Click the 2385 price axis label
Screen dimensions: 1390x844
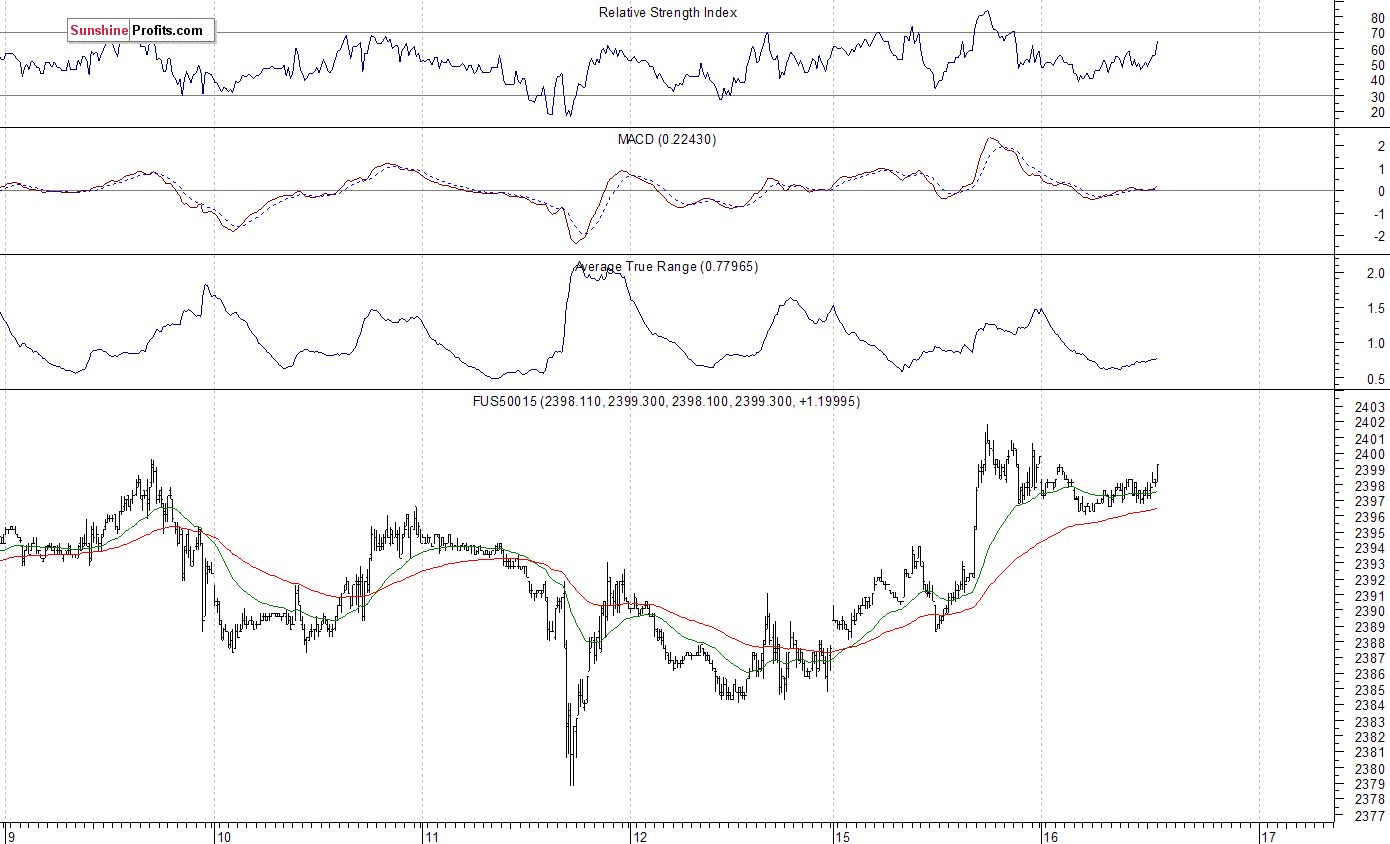coord(1371,690)
